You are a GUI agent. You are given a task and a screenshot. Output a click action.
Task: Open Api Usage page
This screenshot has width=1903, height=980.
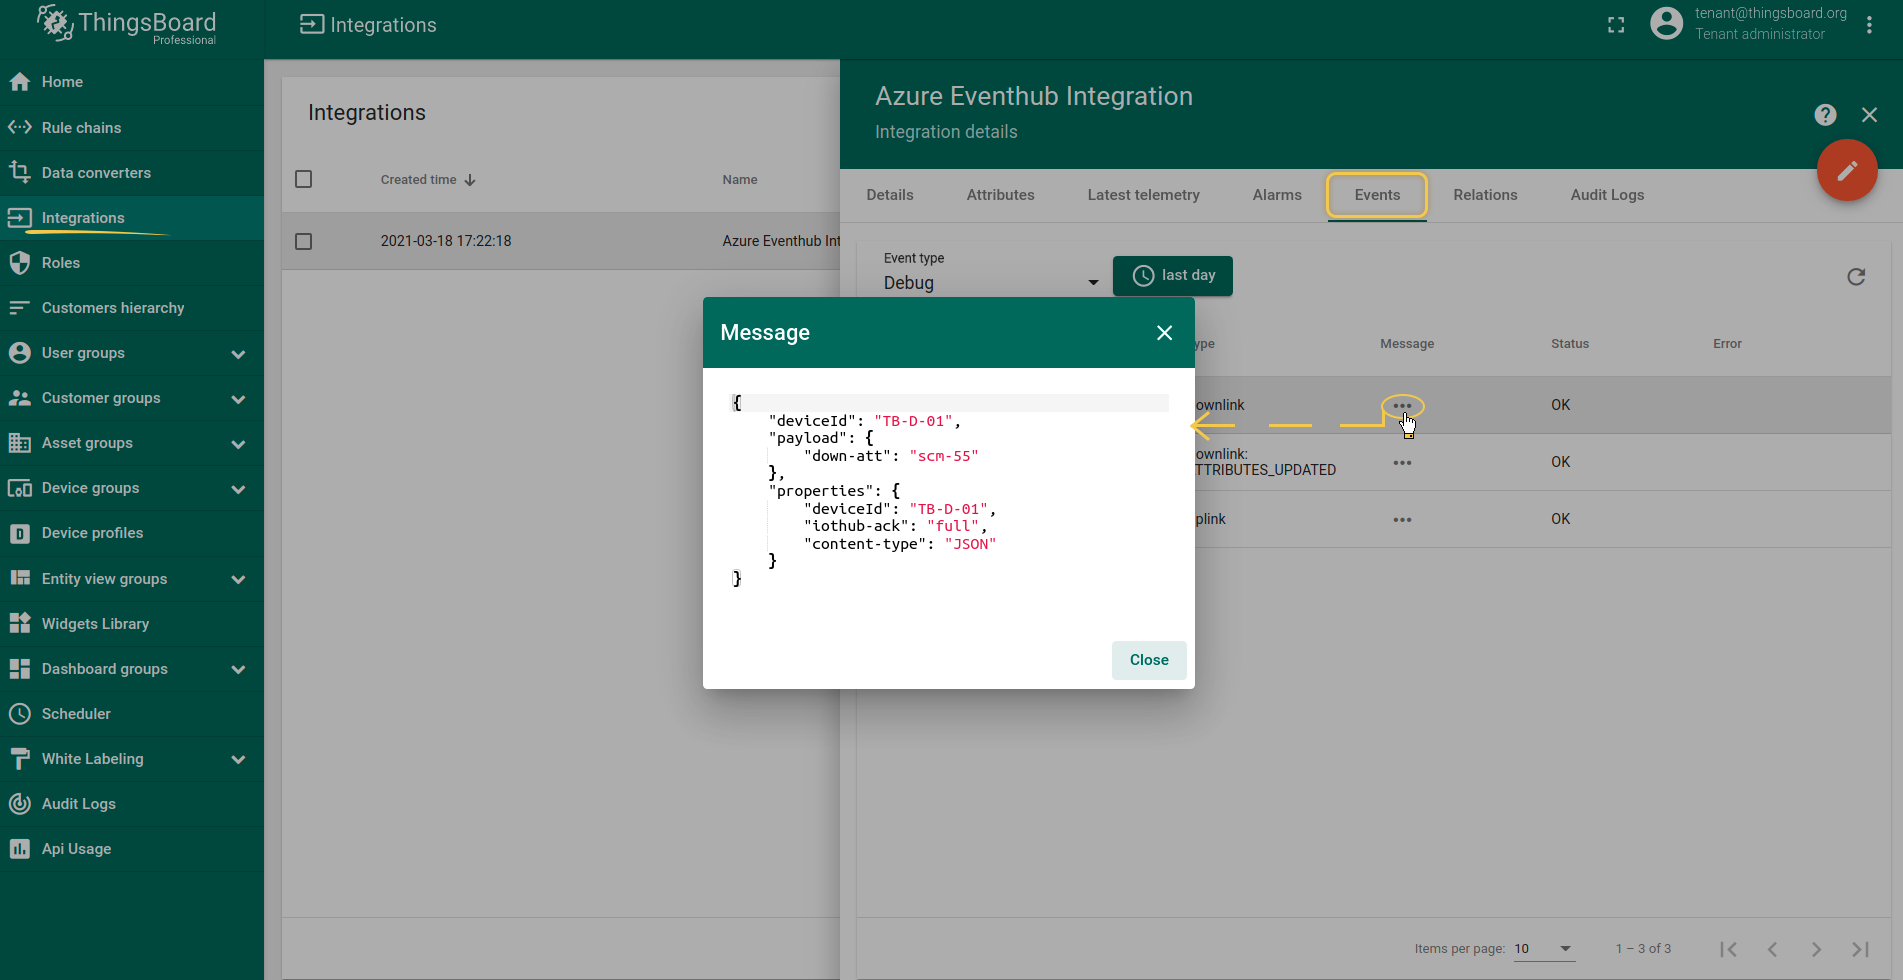pyautogui.click(x=132, y=849)
